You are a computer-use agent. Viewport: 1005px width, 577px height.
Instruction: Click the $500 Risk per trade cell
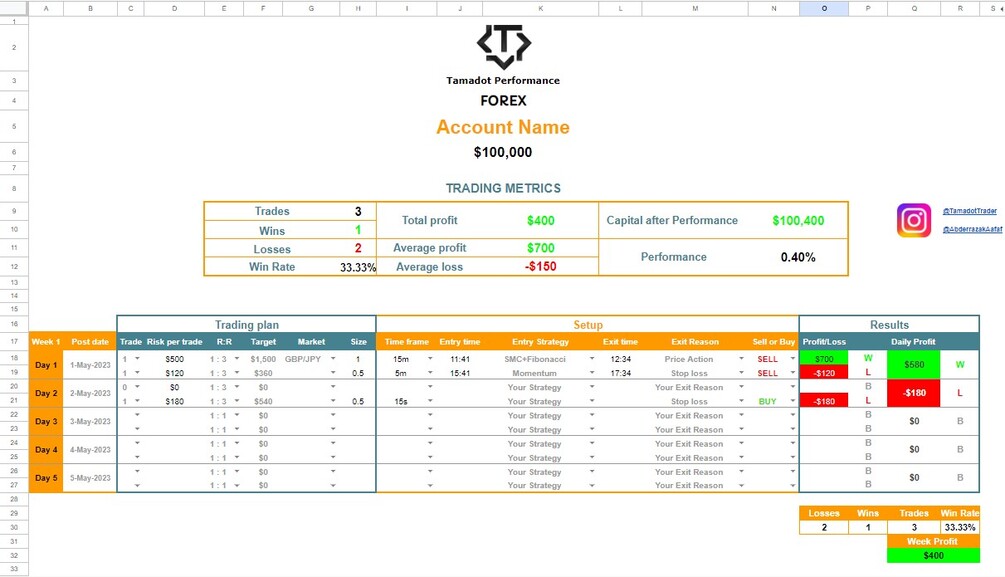(x=174, y=359)
